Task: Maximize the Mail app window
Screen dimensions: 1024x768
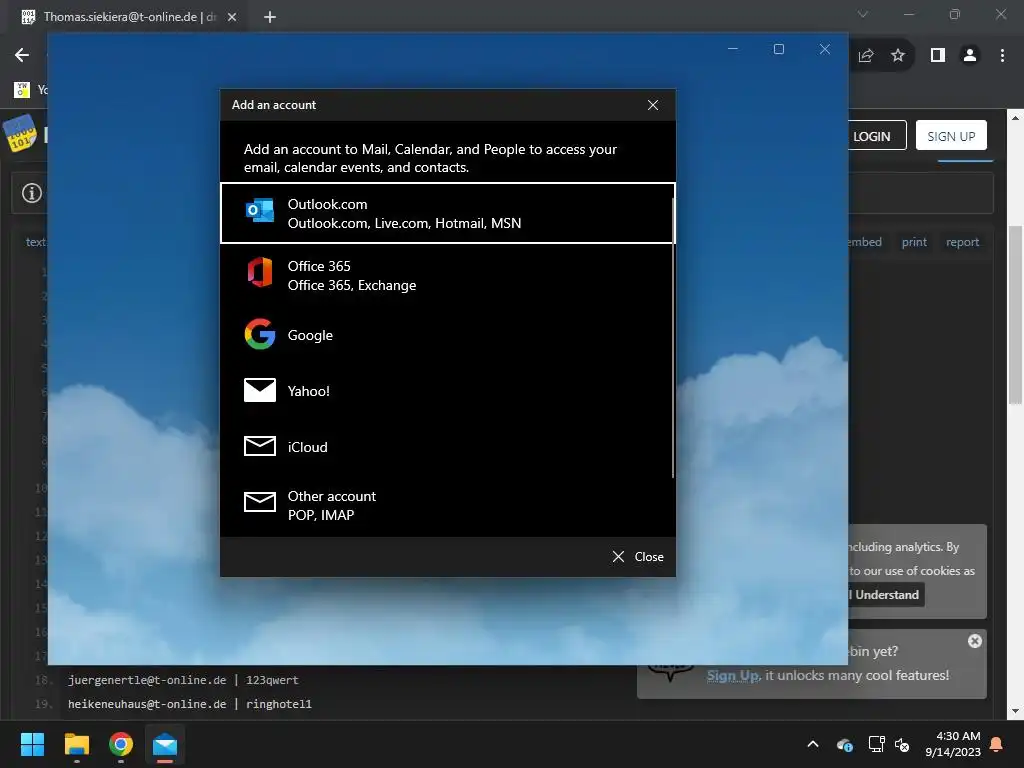Action: click(x=778, y=49)
